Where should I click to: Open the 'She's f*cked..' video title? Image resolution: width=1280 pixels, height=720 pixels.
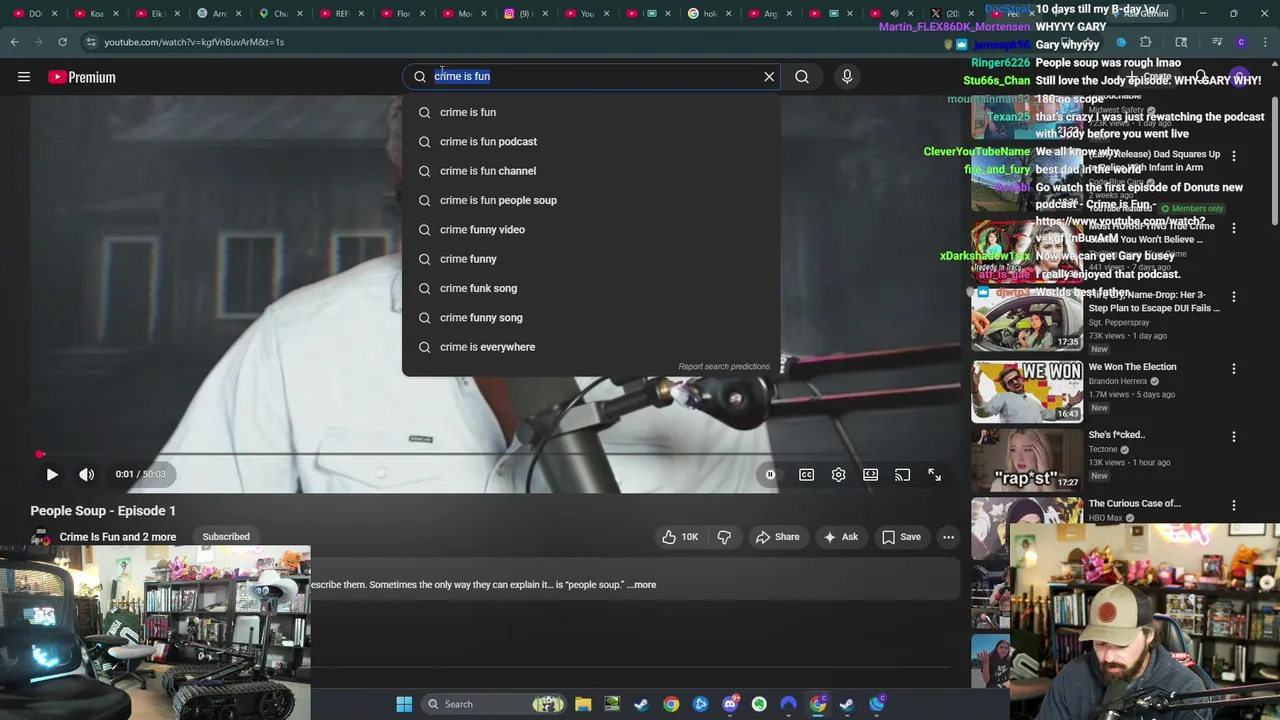tap(1117, 435)
